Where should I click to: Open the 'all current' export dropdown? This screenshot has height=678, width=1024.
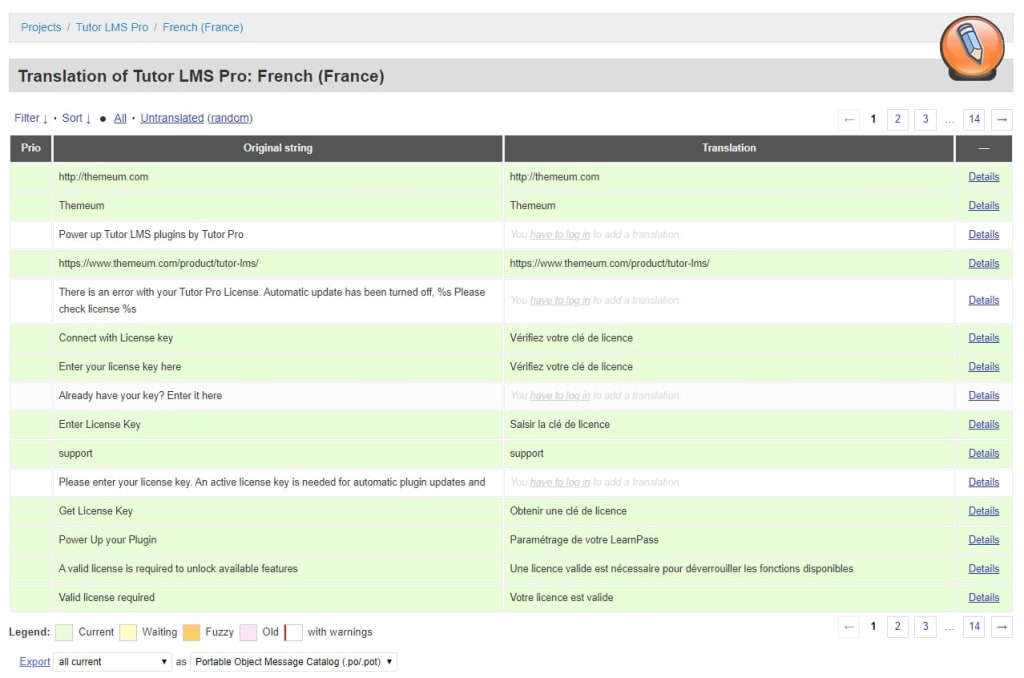click(112, 662)
